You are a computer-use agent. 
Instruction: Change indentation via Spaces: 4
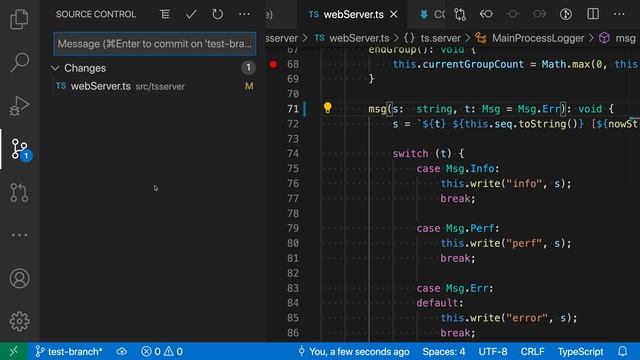444,351
